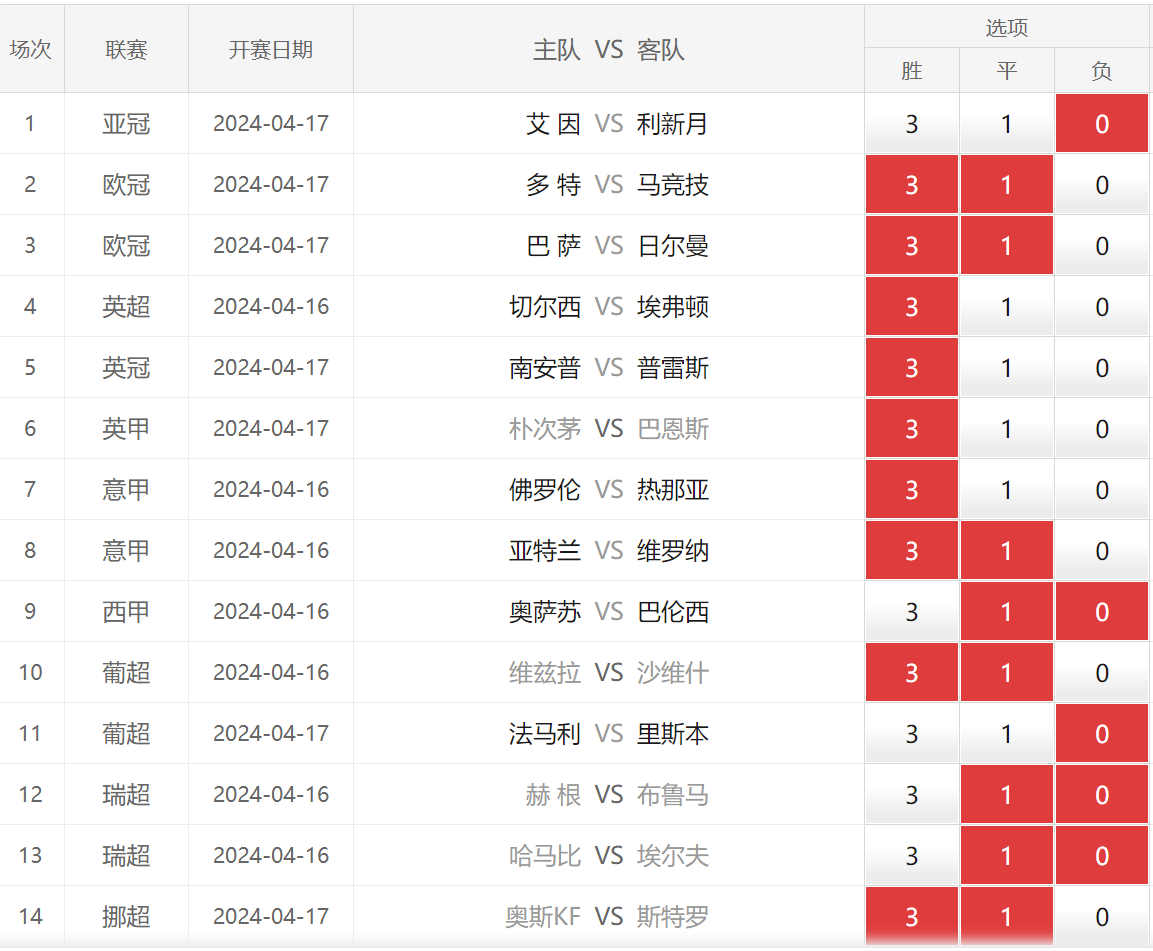Click the 场次 column header
This screenshot has height=951, width=1153.
tap(31, 49)
